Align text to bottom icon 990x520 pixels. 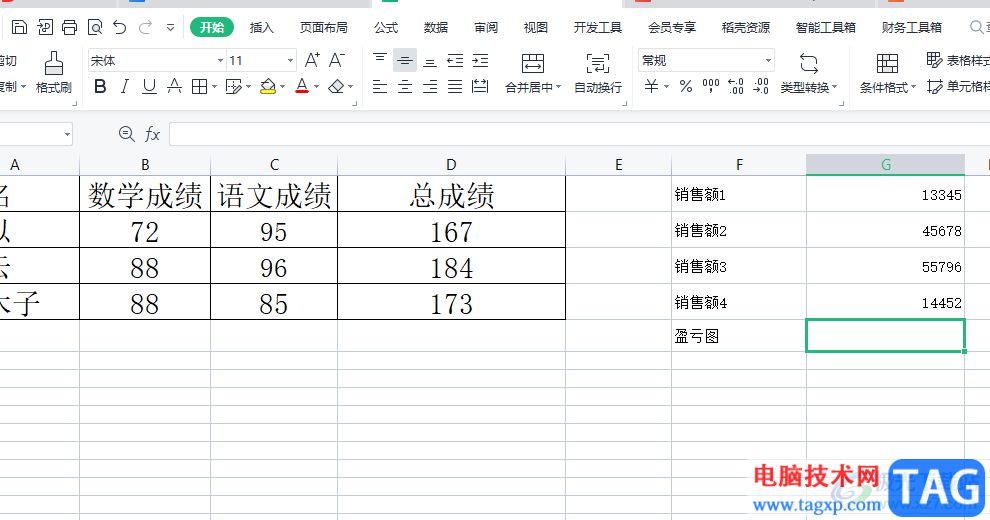click(430, 61)
